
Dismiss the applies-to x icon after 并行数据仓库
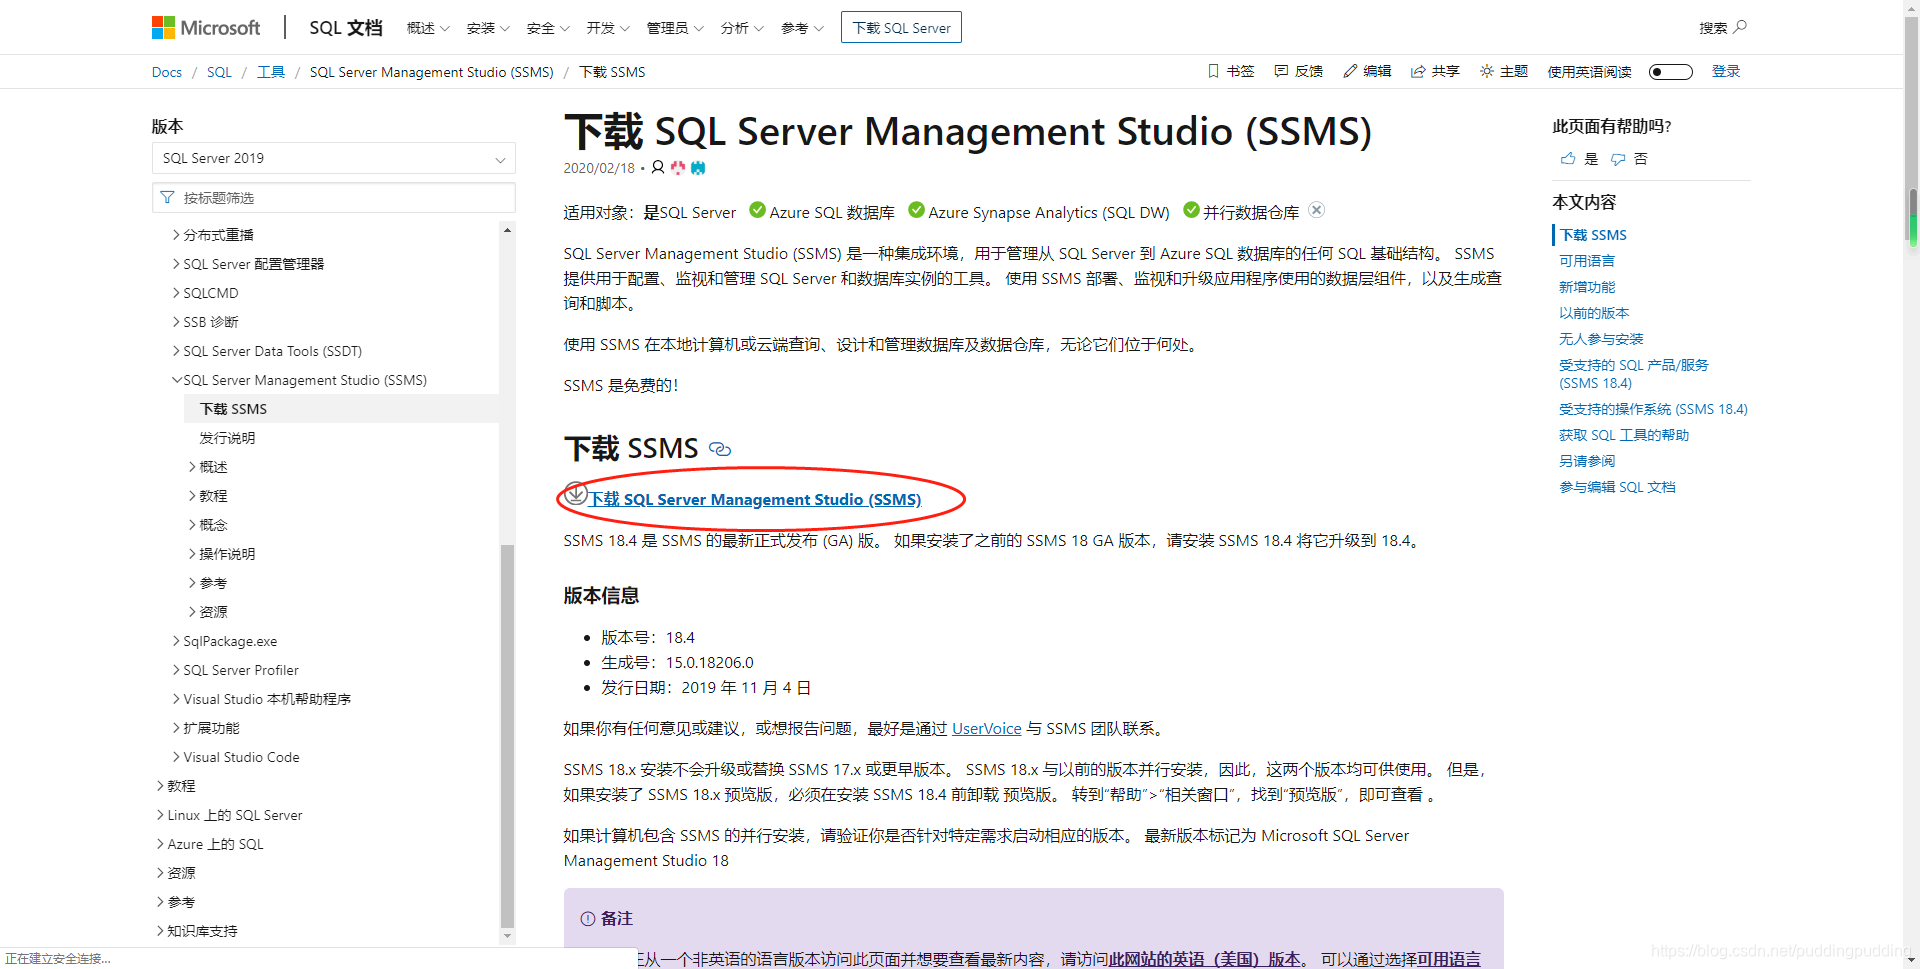click(x=1317, y=209)
